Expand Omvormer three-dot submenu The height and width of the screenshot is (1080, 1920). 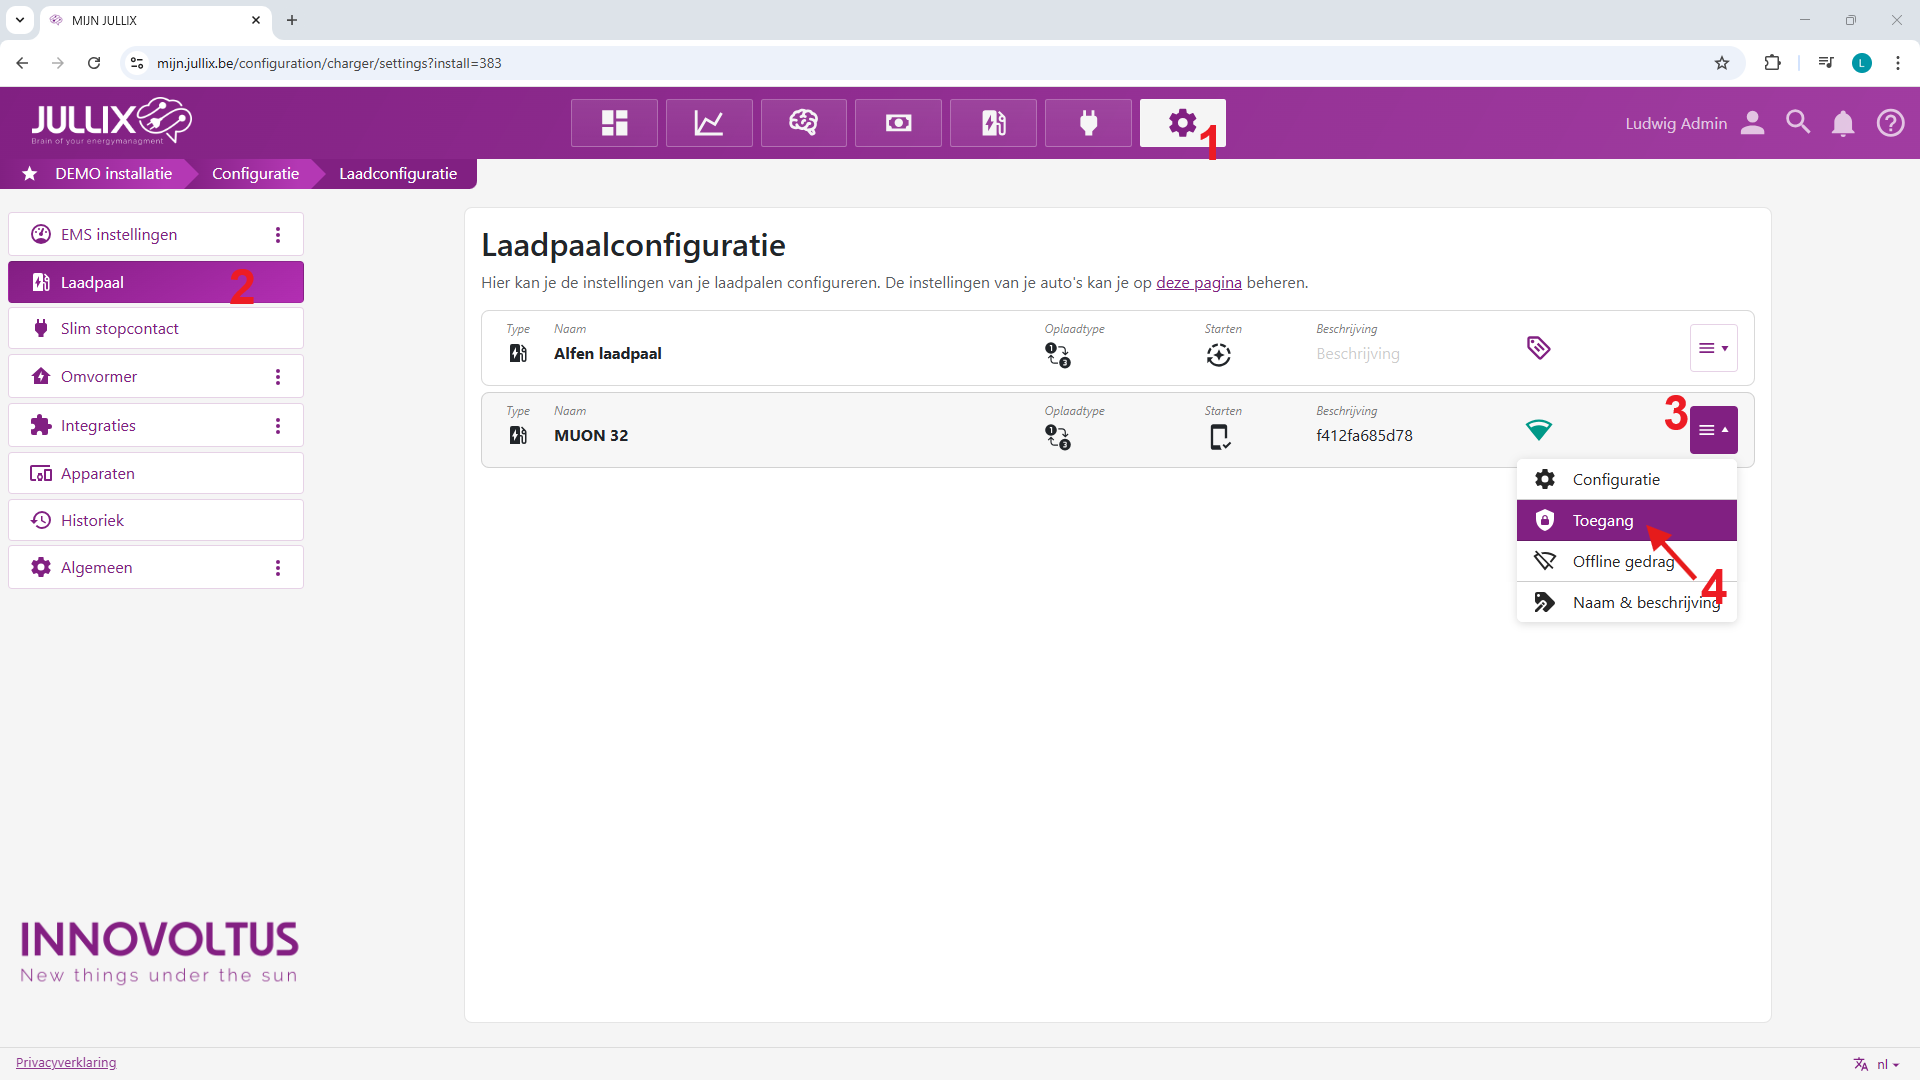[x=278, y=377]
